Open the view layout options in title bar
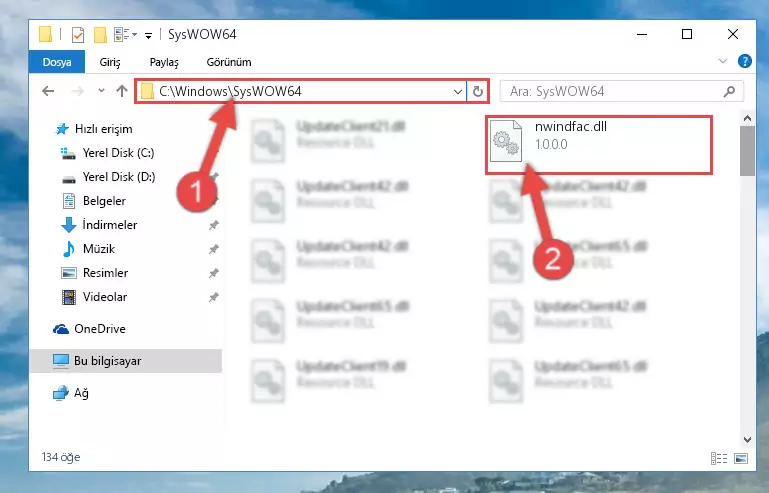This screenshot has height=493, width=769. click(125, 34)
